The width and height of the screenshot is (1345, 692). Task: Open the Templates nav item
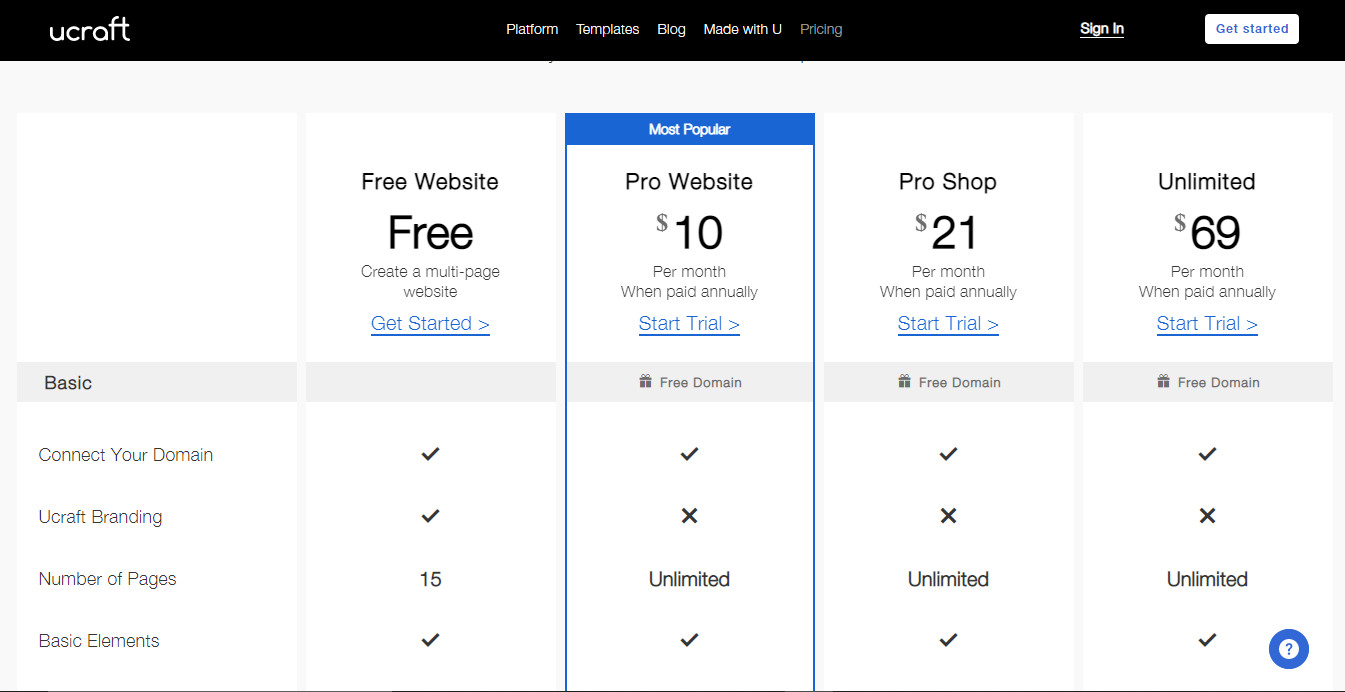click(607, 29)
